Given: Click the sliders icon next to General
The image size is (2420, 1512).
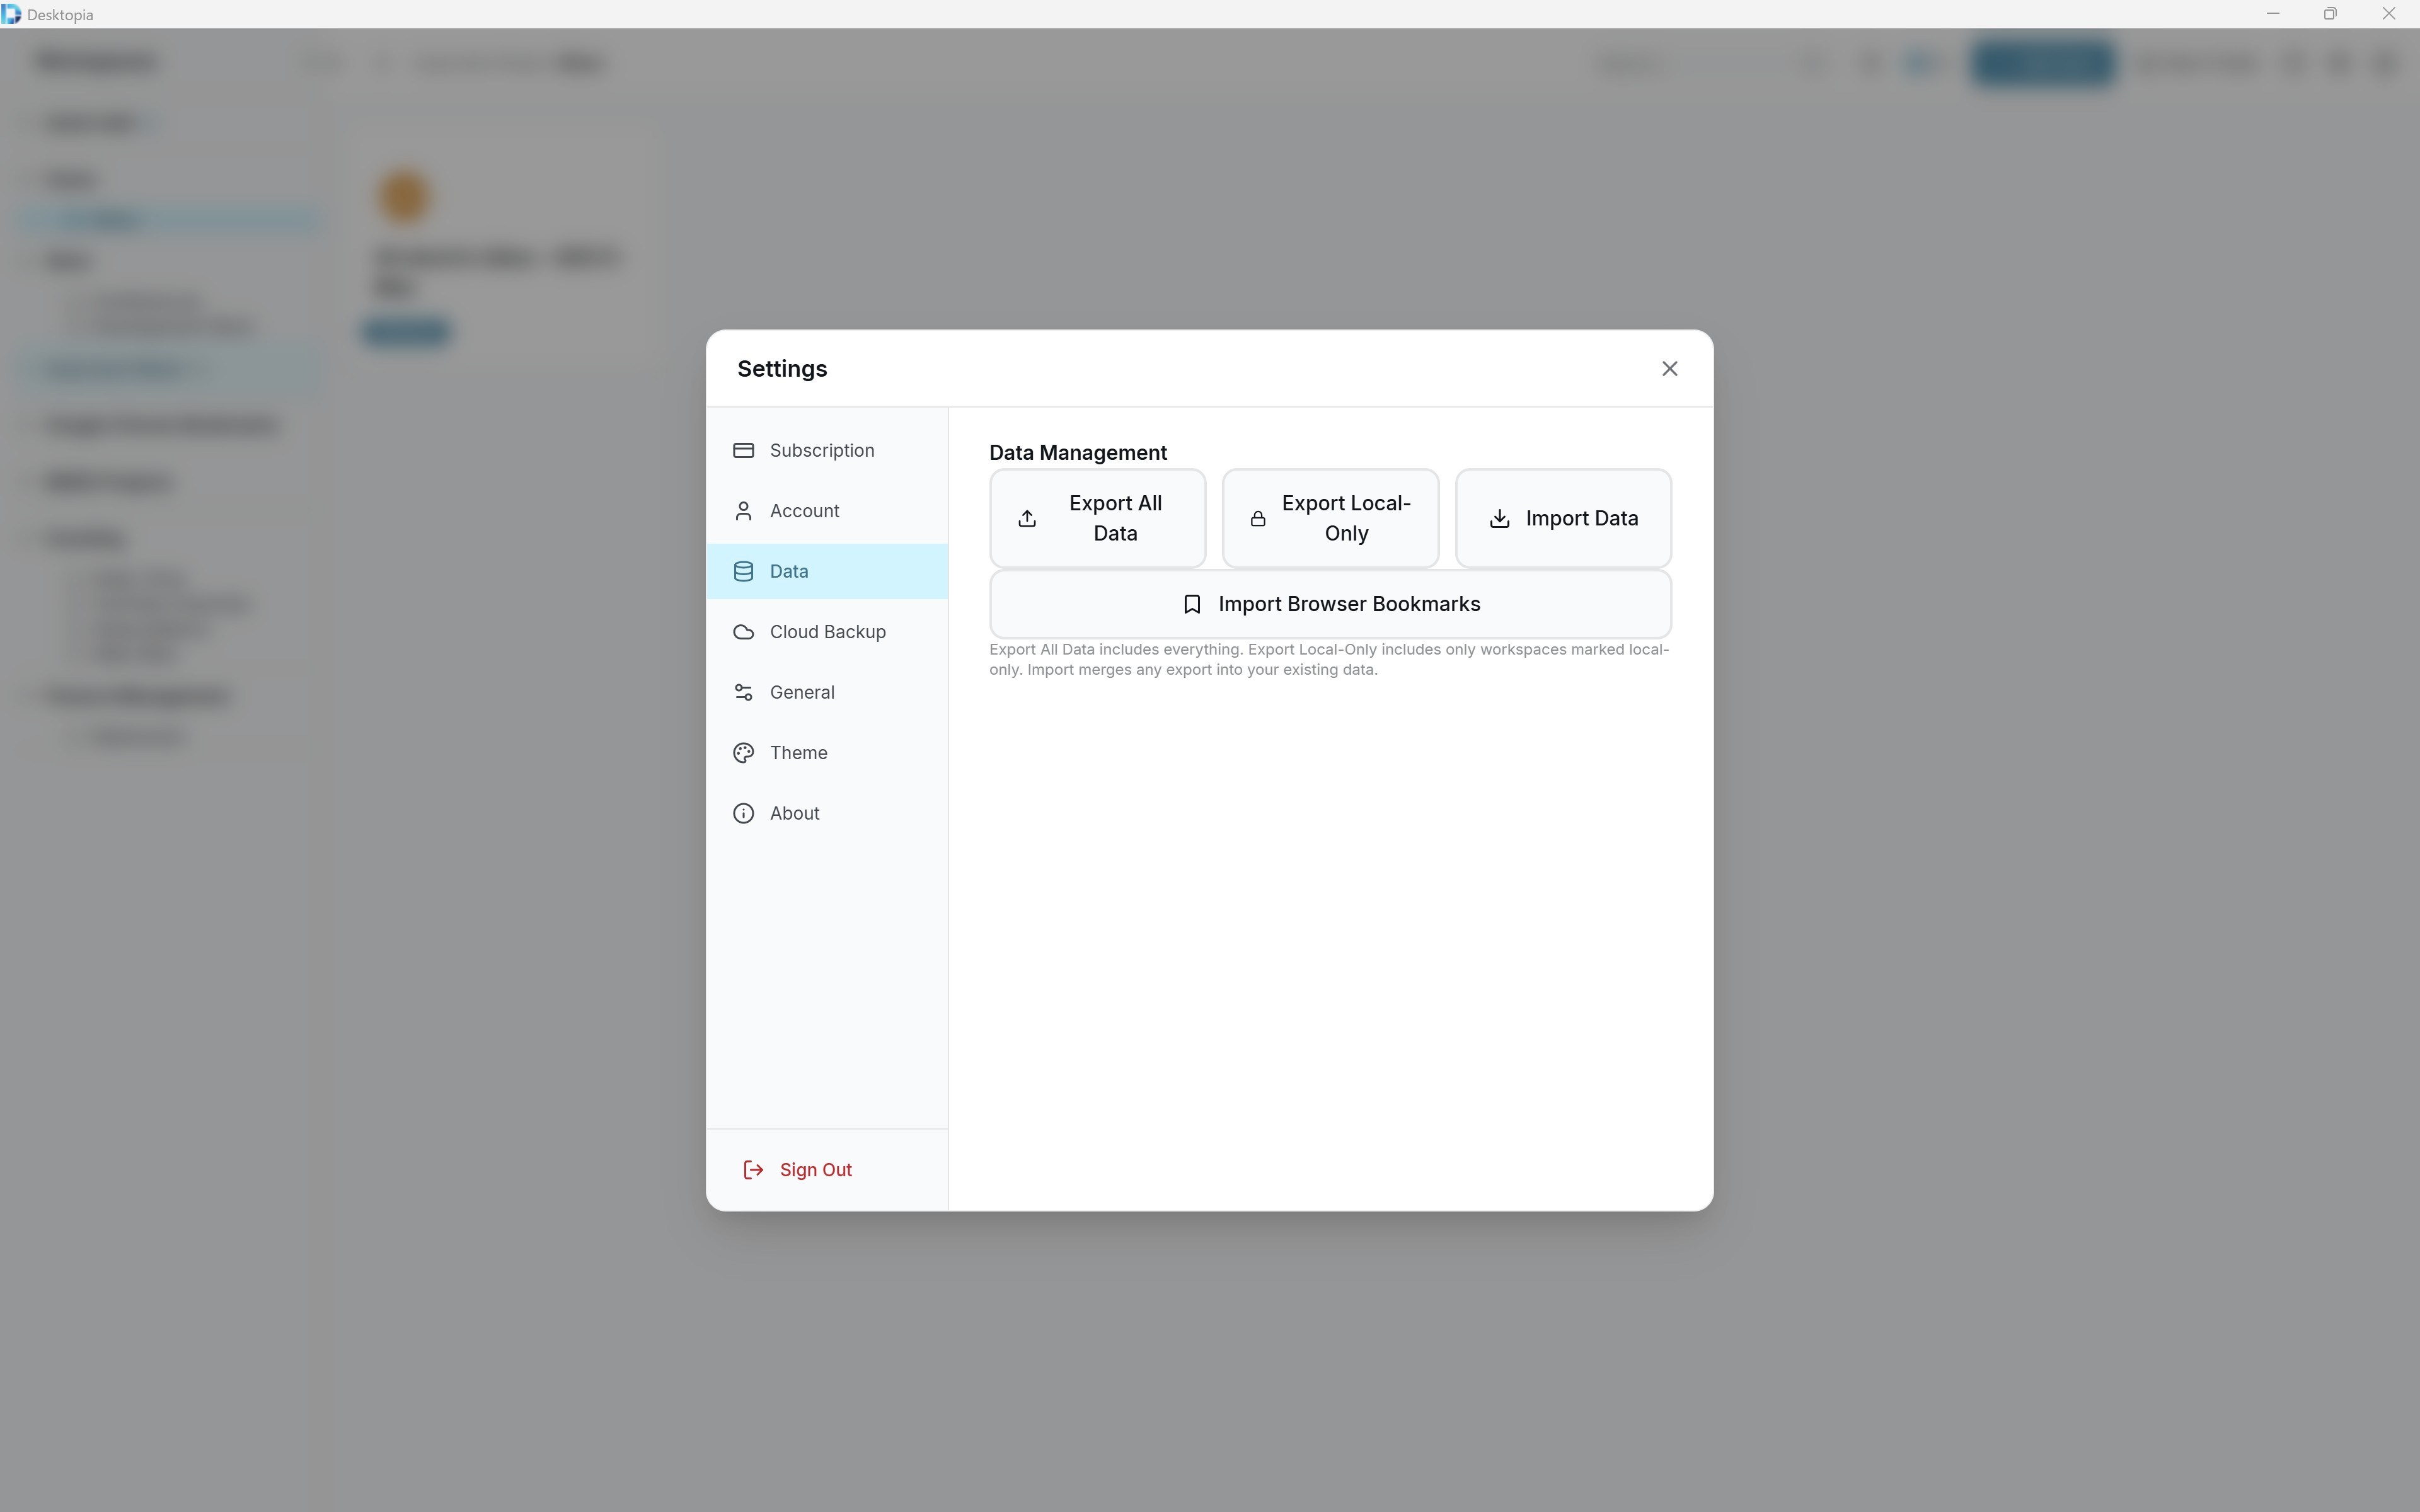Looking at the screenshot, I should 743,692.
